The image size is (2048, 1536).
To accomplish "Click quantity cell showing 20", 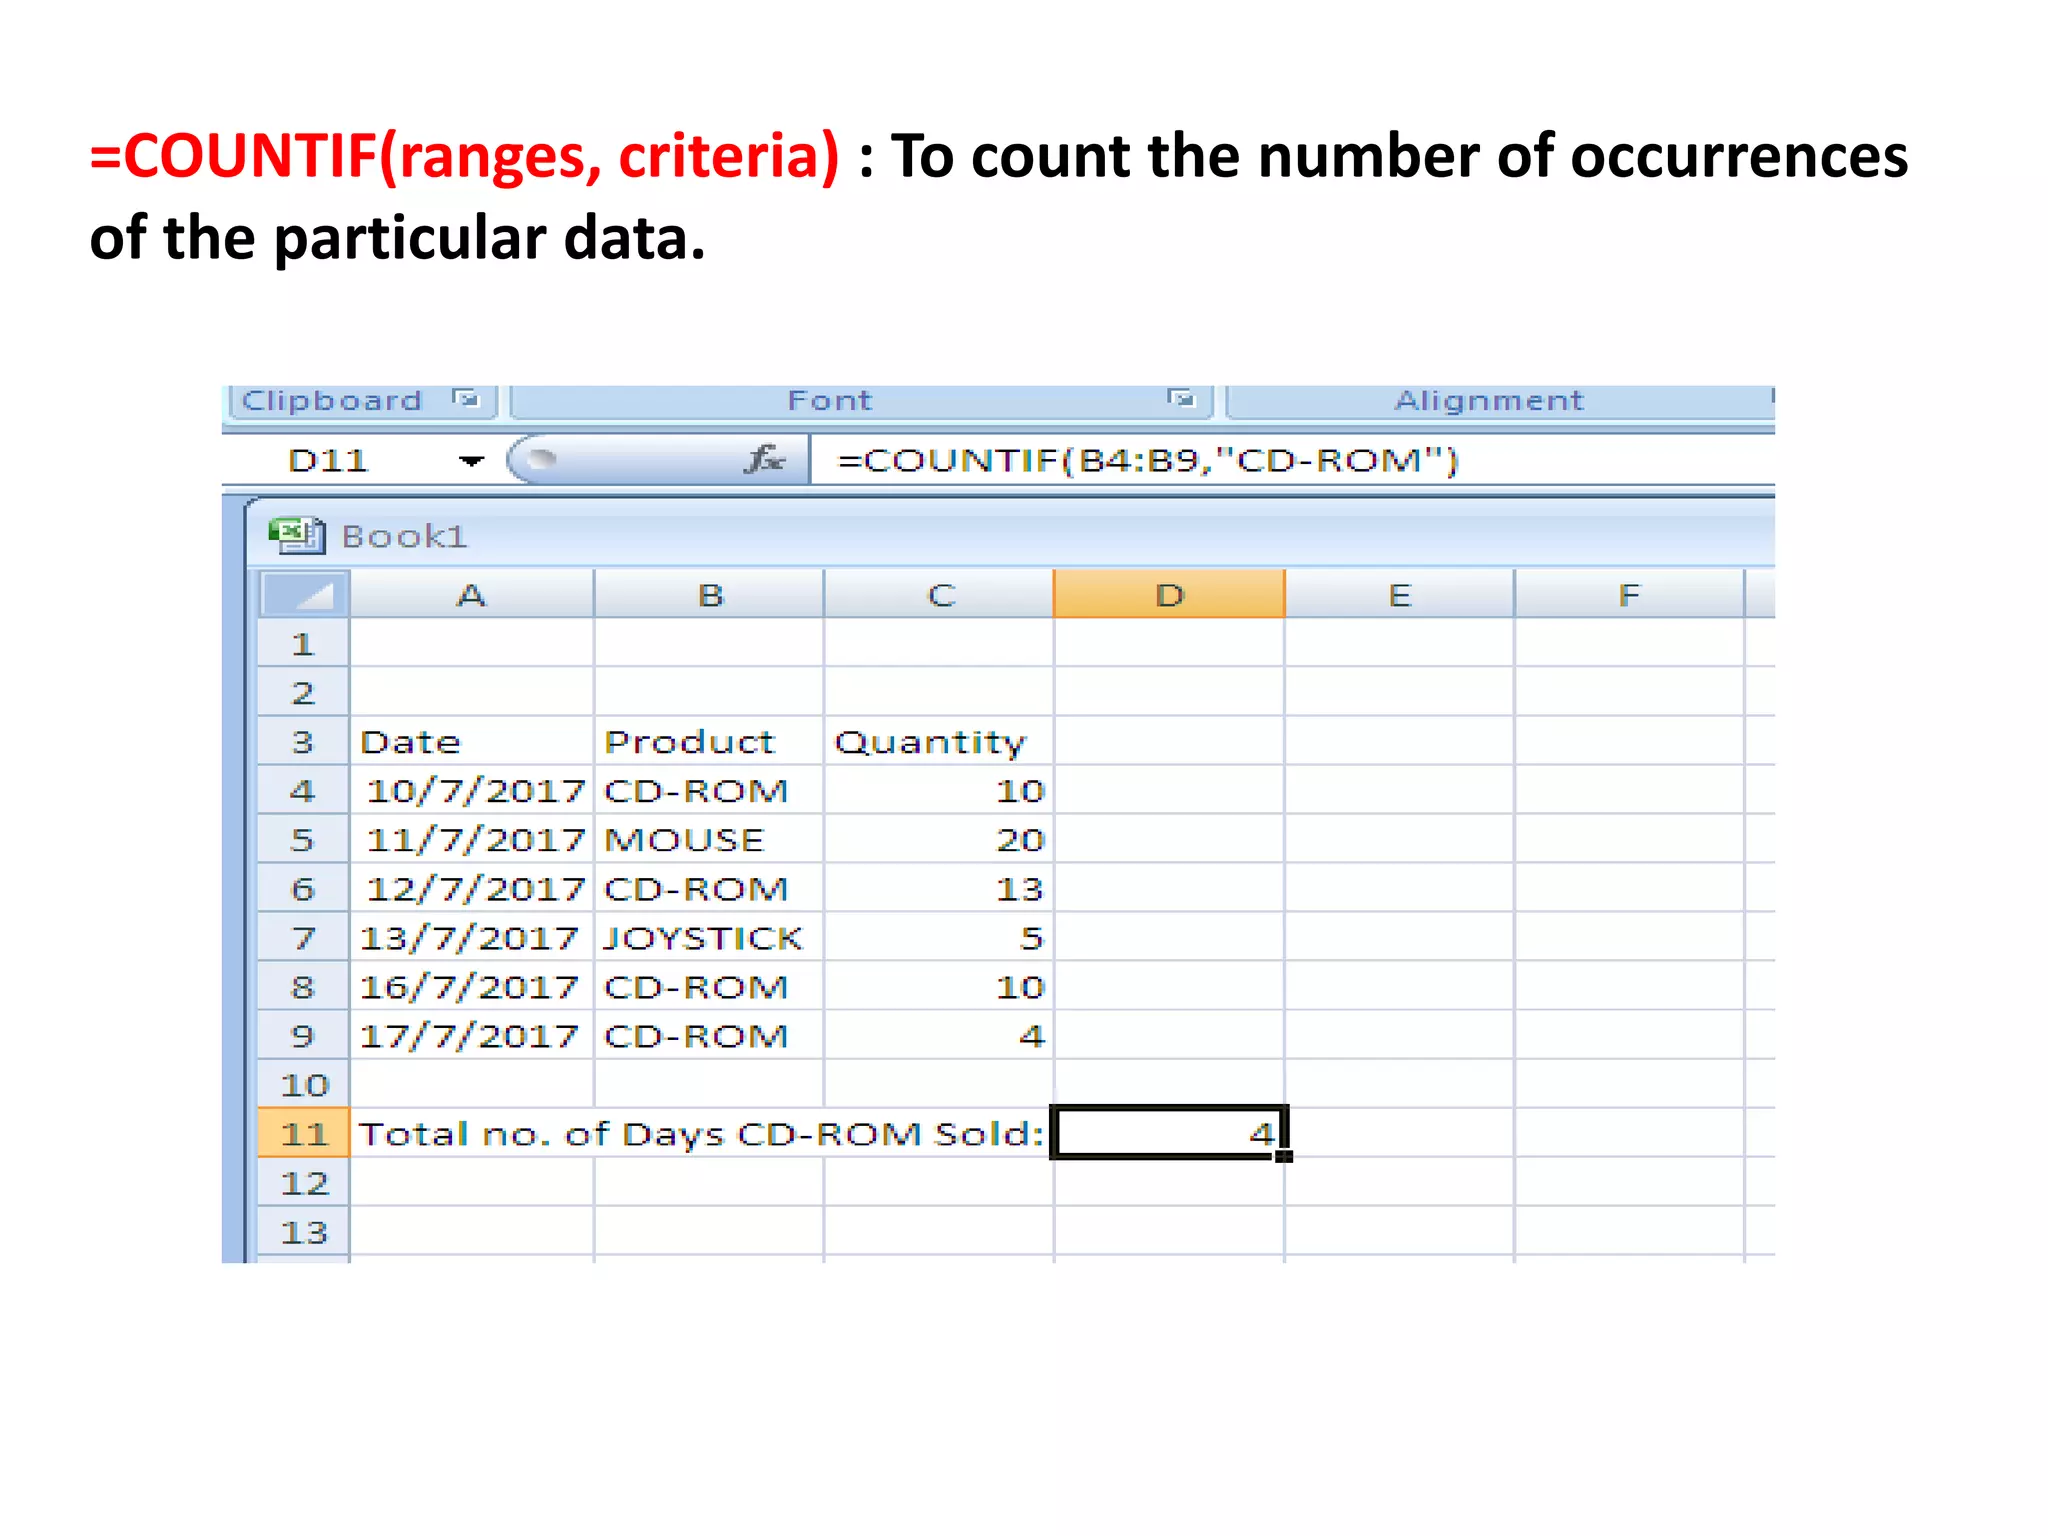I will 939,839.
